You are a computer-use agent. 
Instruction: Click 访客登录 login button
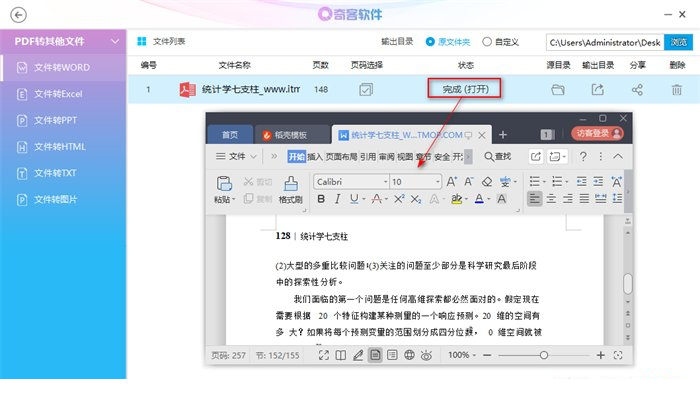(x=597, y=133)
